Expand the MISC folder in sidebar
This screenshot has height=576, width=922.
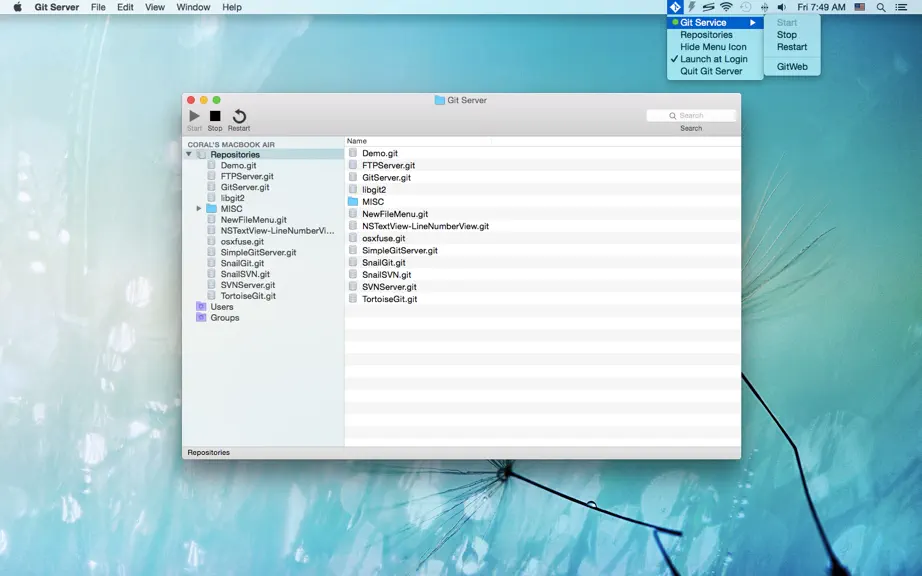[199, 209]
